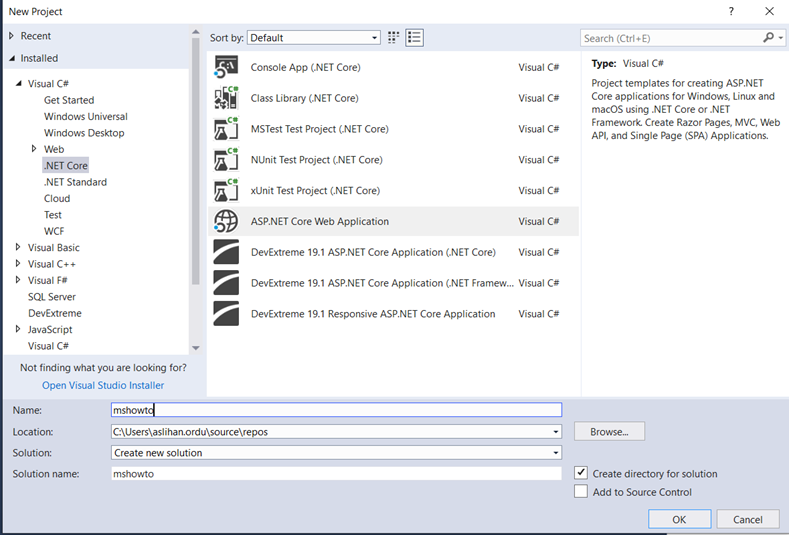
Task: Select 'MSTest Test Project (.NET Core)' text
Action: click(x=320, y=129)
